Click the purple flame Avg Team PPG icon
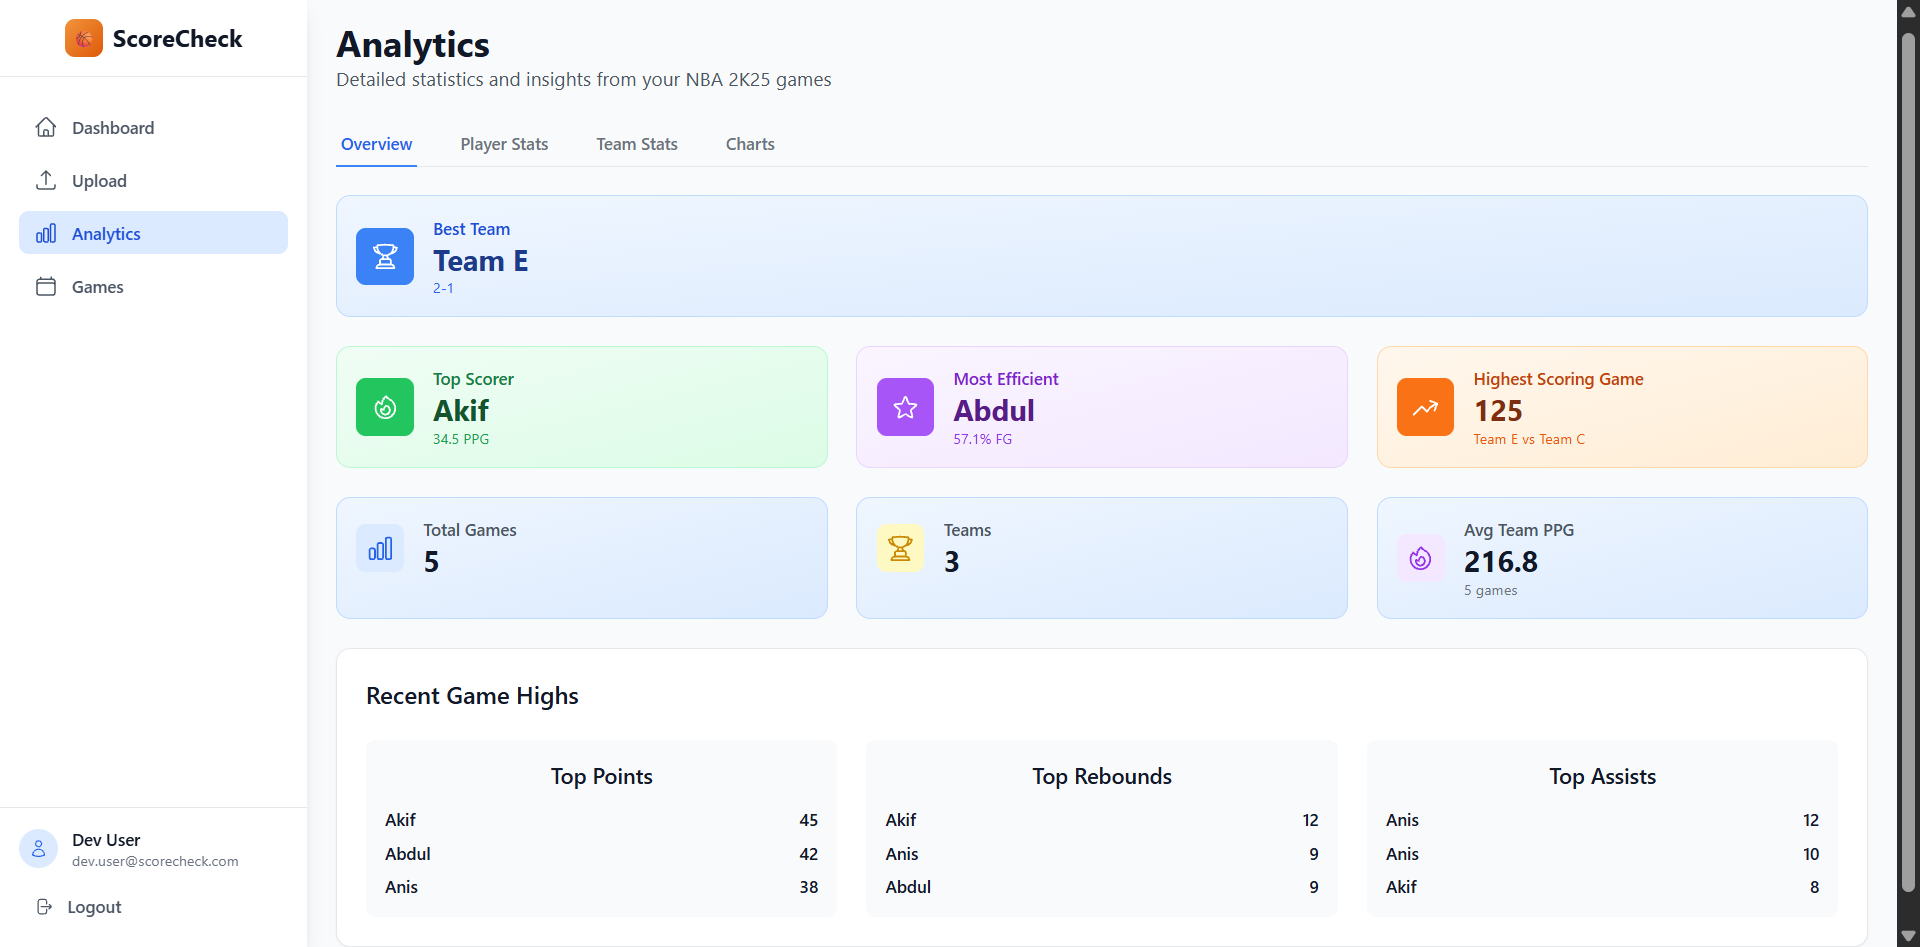The height and width of the screenshot is (947, 1920). coord(1420,558)
